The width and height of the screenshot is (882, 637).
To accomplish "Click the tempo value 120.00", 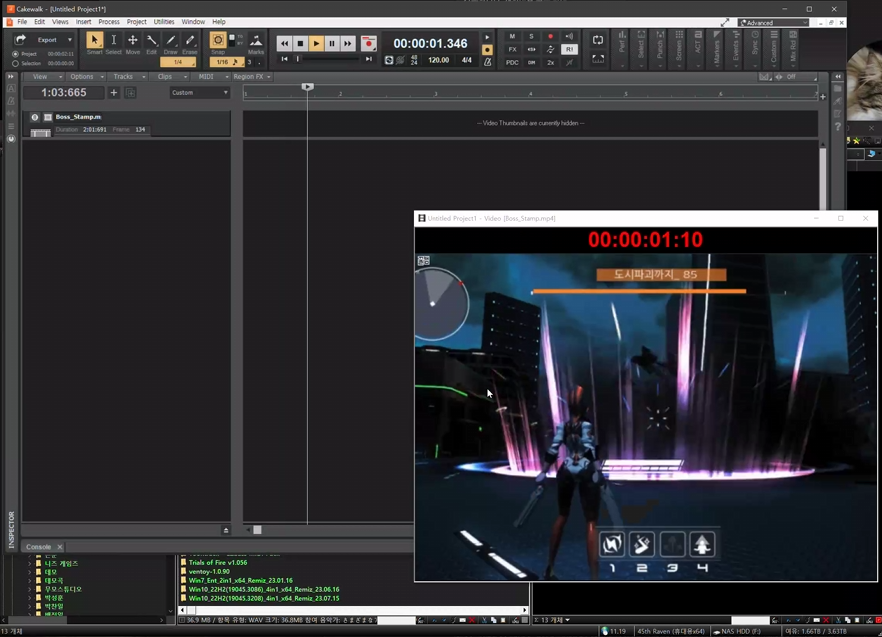I will [x=438, y=60].
